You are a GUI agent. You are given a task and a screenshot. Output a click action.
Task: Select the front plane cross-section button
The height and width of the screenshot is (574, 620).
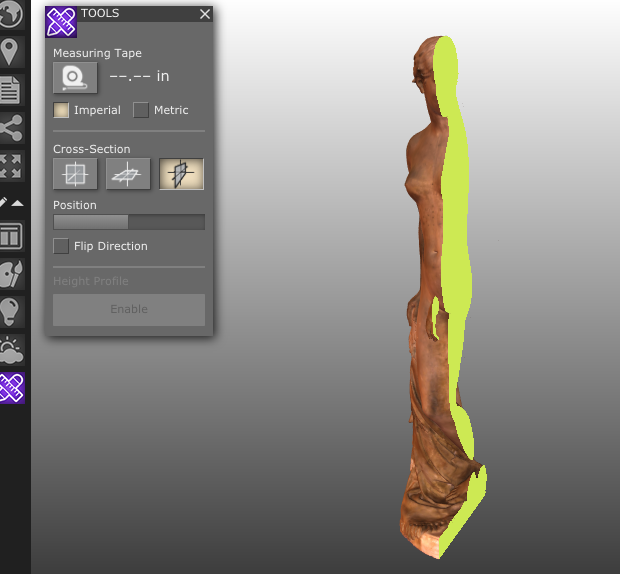(75, 174)
